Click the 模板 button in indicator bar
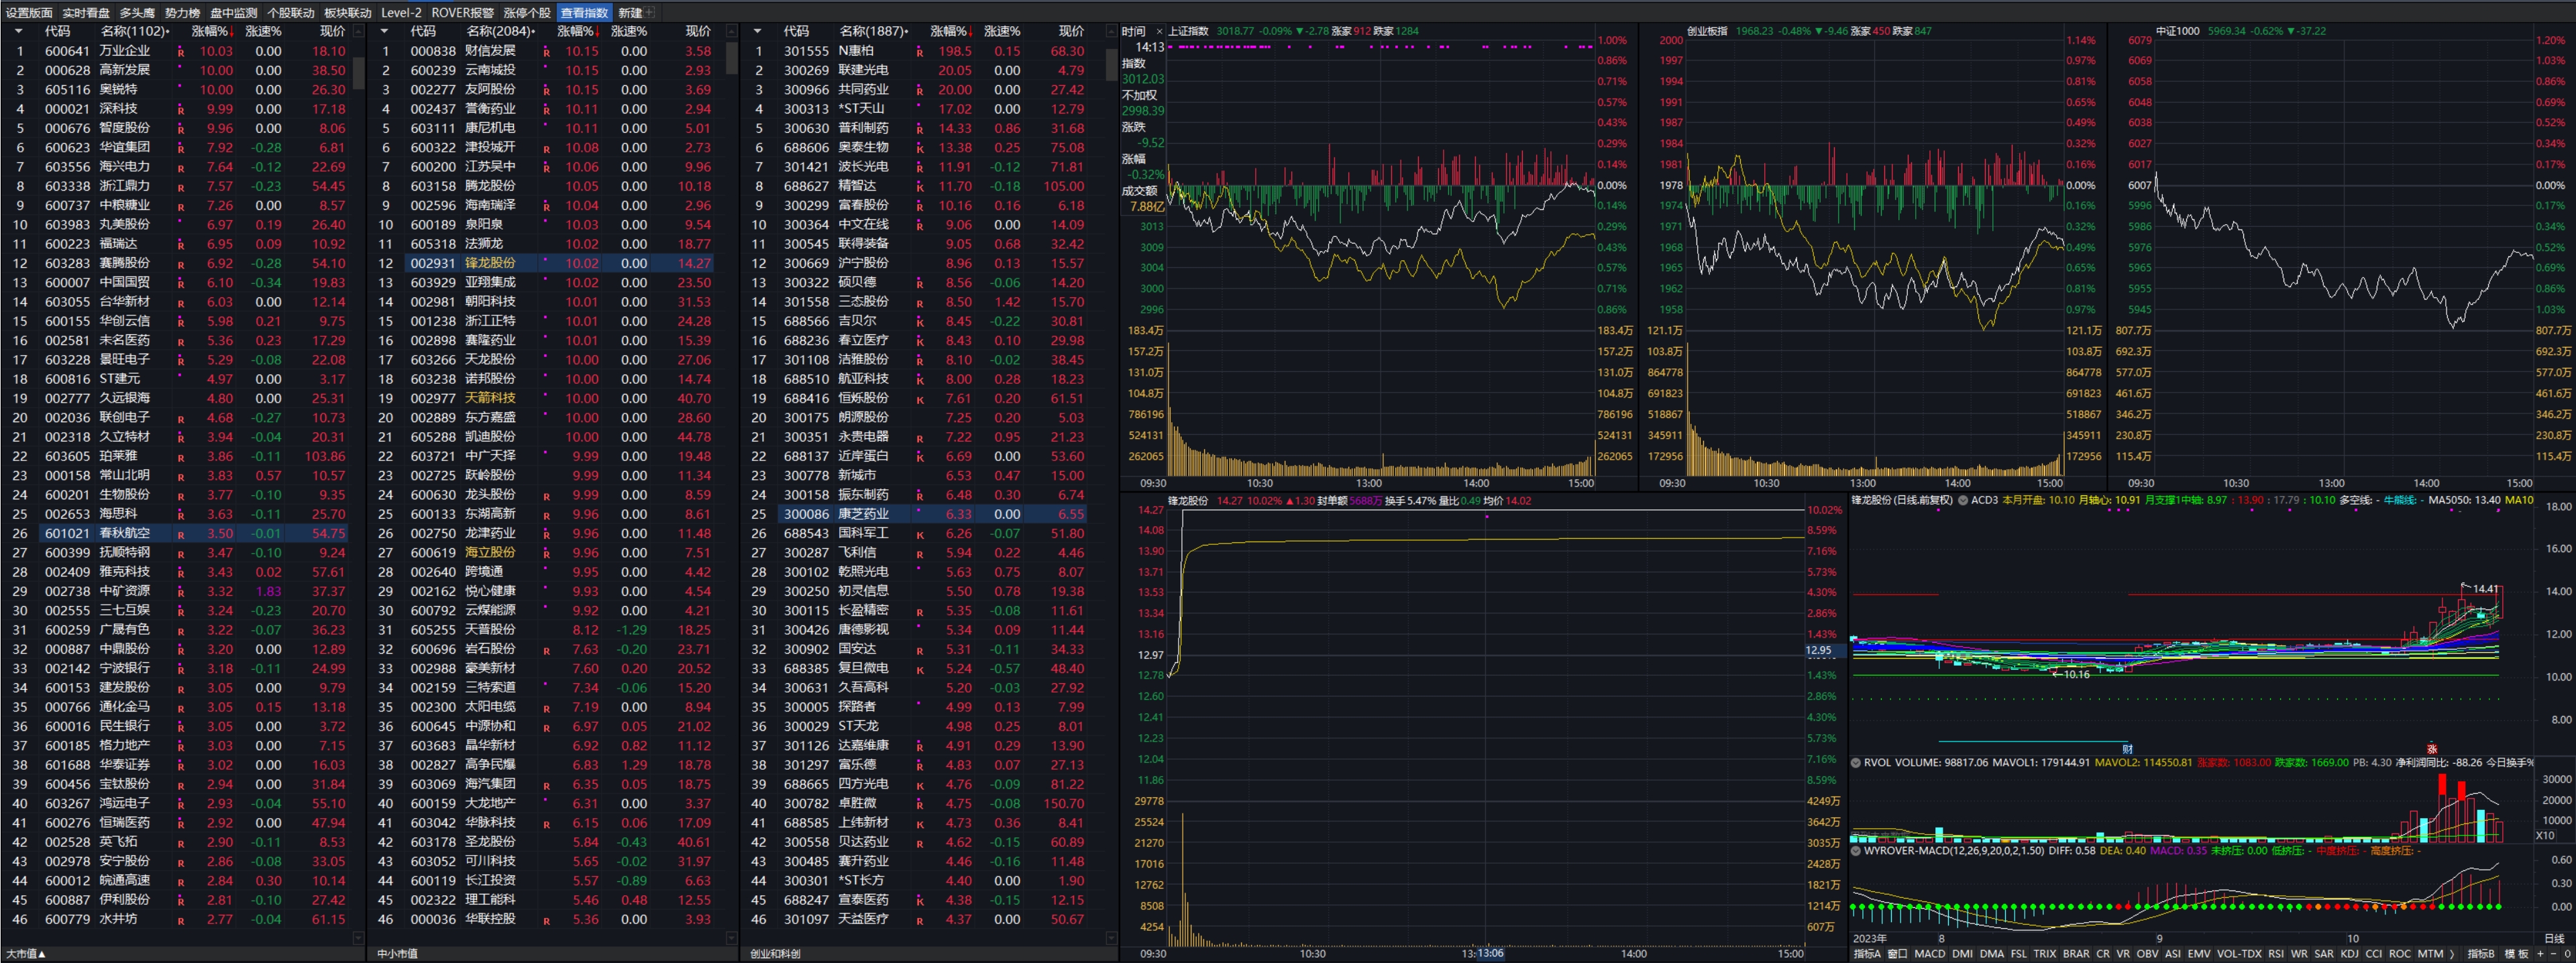Viewport: 2576px width, 963px height. click(2516, 954)
